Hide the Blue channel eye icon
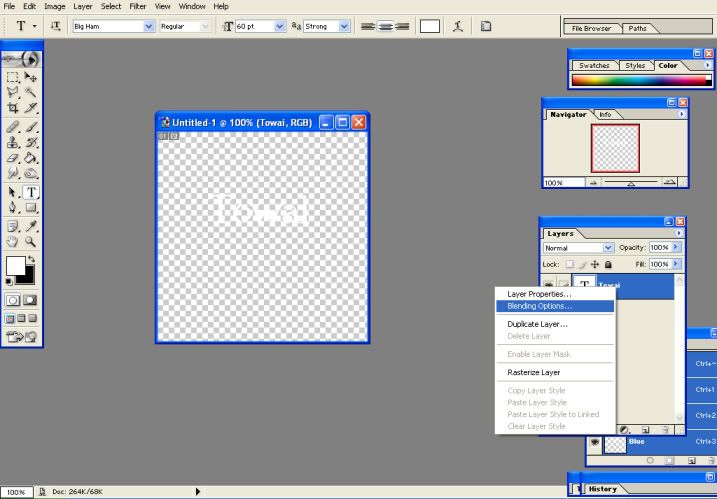The width and height of the screenshot is (717, 499). click(594, 442)
